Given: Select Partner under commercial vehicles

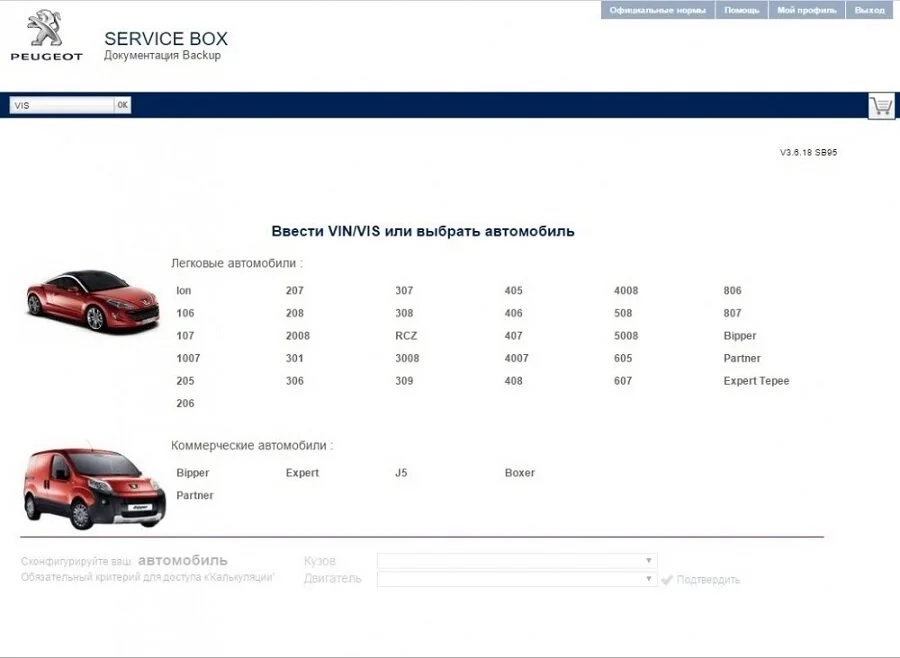Looking at the screenshot, I should (195, 495).
